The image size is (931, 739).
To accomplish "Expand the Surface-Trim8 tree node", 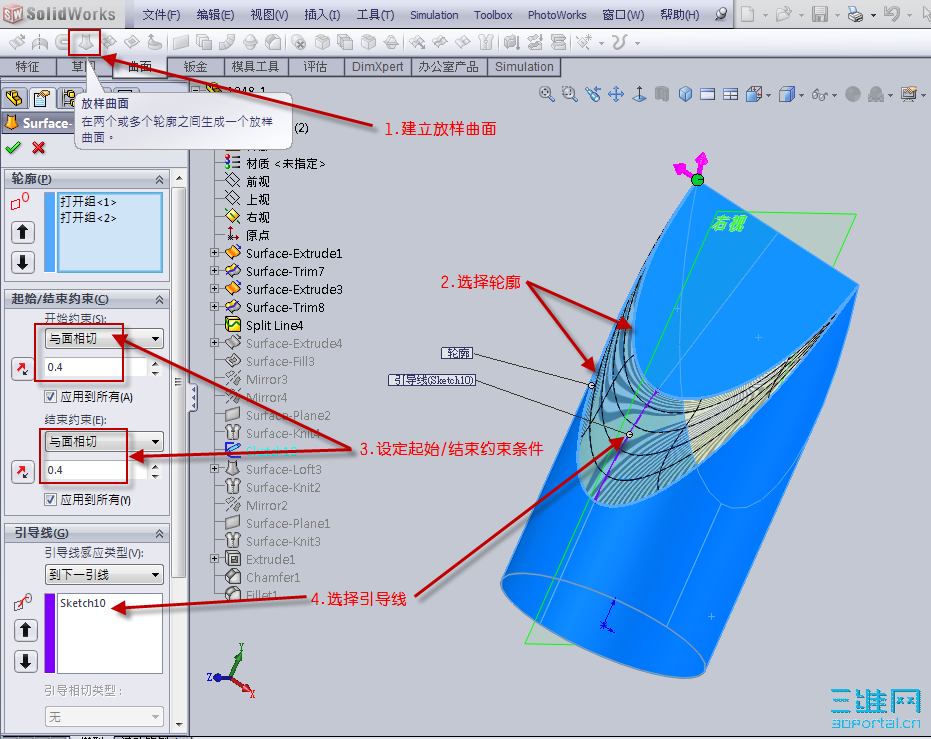I will point(214,307).
